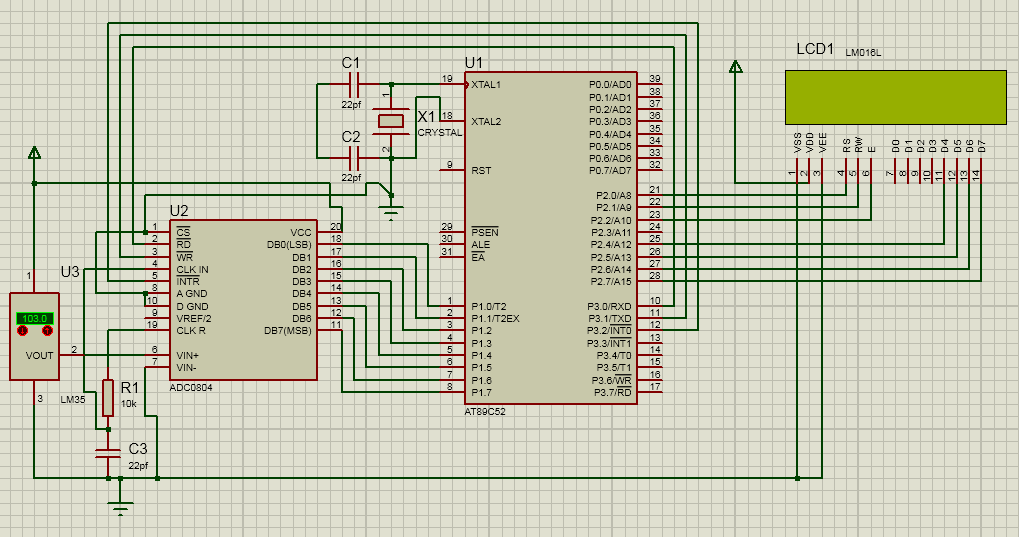1019x537 pixels.
Task: Click the RST pin label on U1
Action: coord(481,170)
